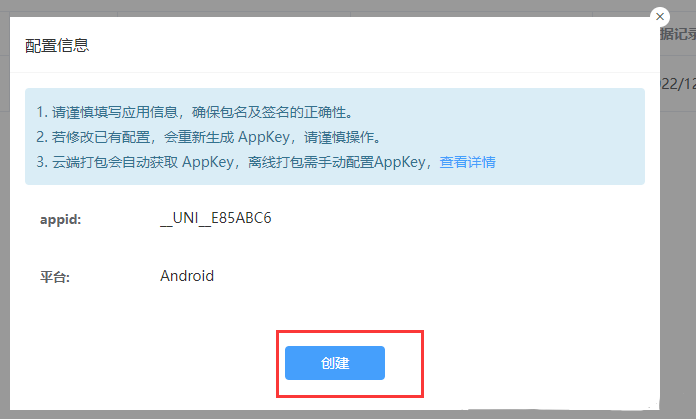Click the number 3. in the notice
The width and height of the screenshot is (696, 419).
coord(42,162)
